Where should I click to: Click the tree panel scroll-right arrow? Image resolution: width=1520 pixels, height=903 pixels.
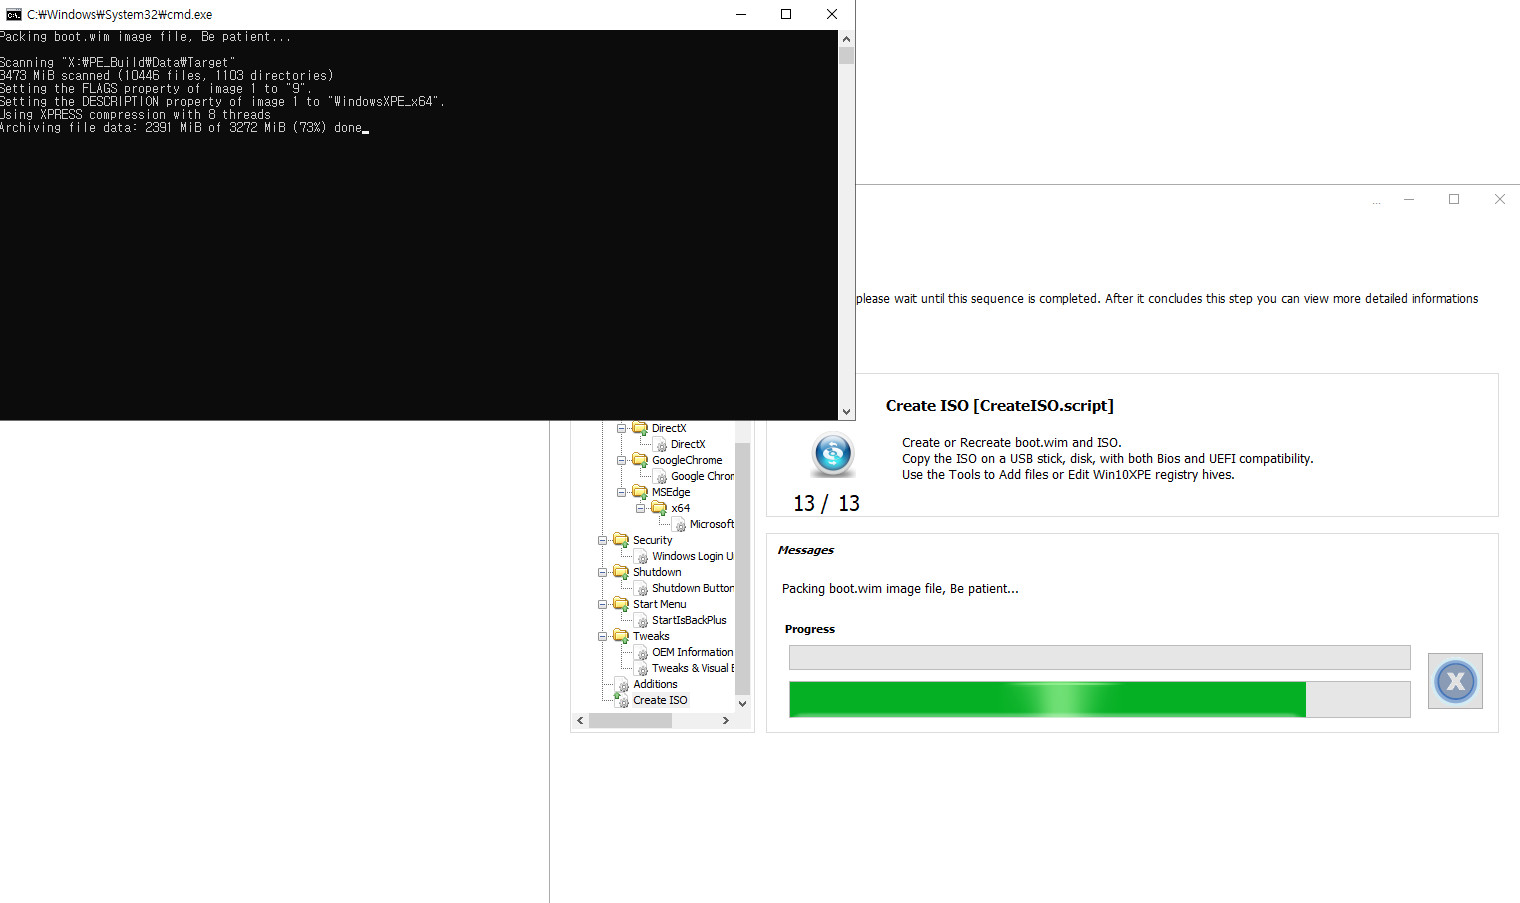(x=726, y=720)
